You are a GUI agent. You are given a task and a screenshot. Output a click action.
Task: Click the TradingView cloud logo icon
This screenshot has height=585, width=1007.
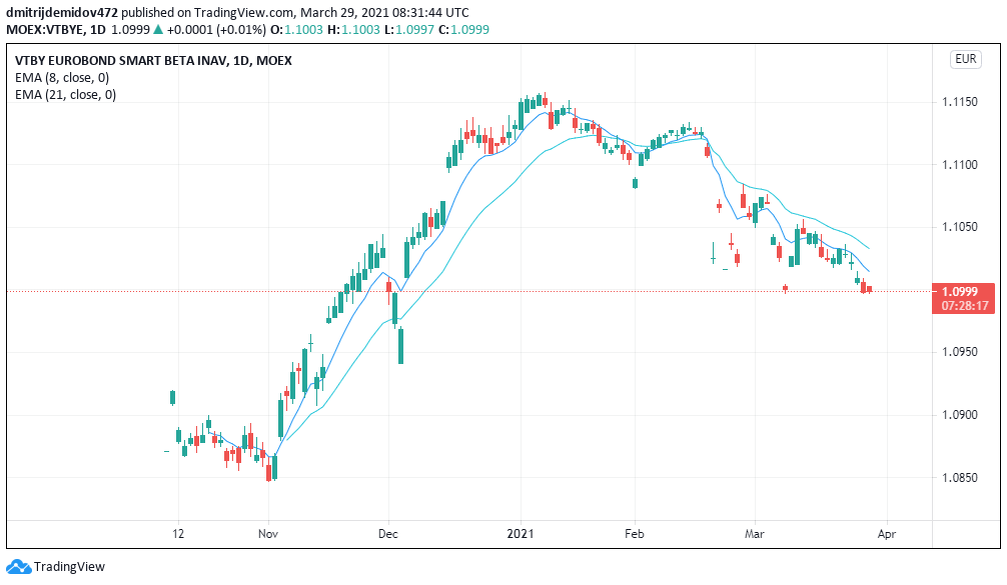tap(19, 566)
